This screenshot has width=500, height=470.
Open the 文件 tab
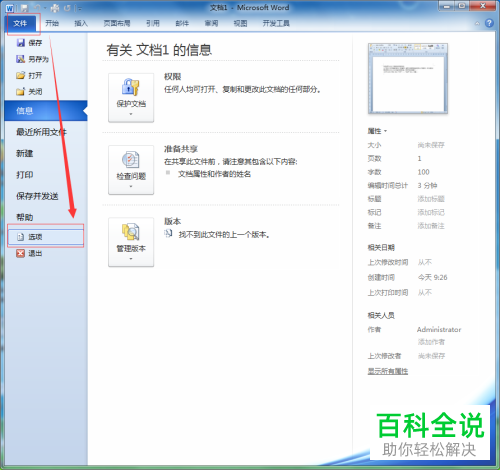click(x=20, y=23)
